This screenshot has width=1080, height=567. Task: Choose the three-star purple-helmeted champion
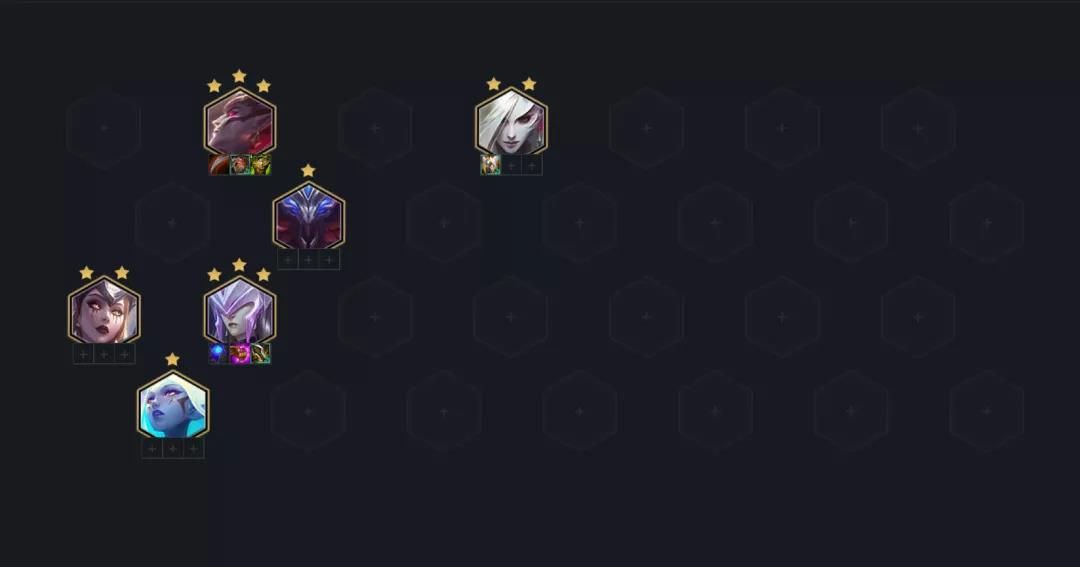(x=240, y=311)
